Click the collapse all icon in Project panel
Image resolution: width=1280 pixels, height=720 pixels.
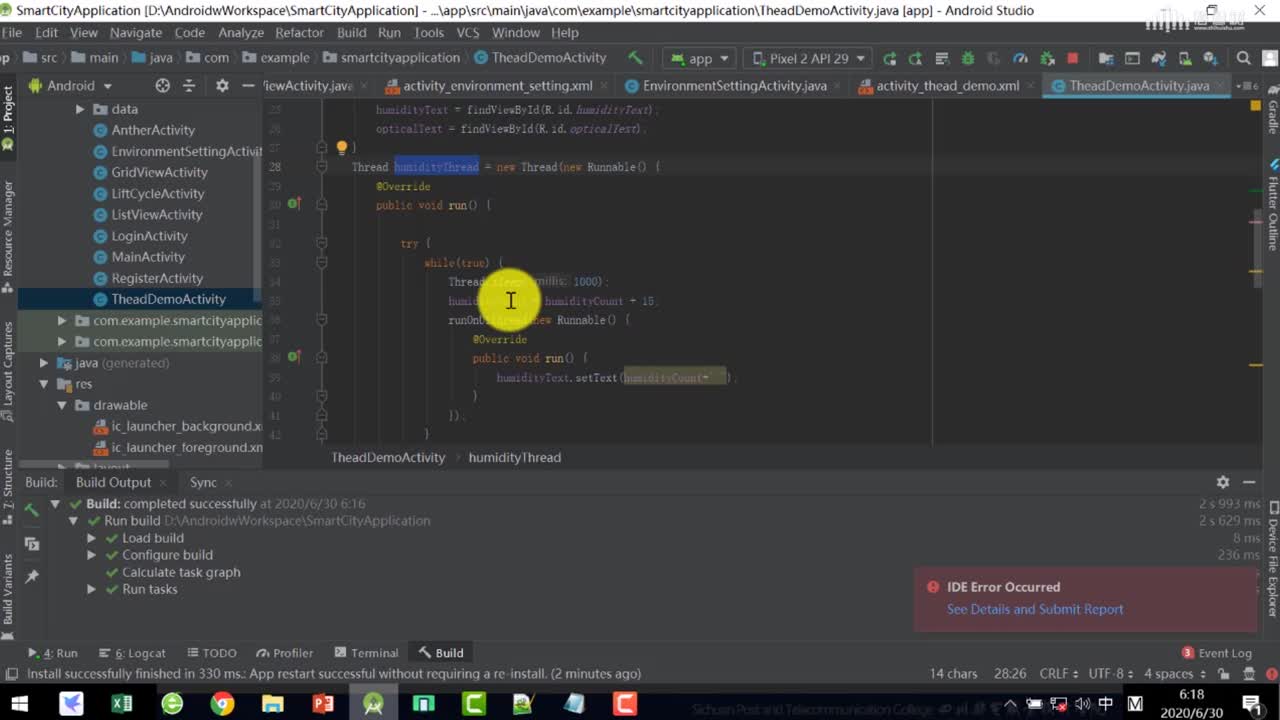(188, 86)
